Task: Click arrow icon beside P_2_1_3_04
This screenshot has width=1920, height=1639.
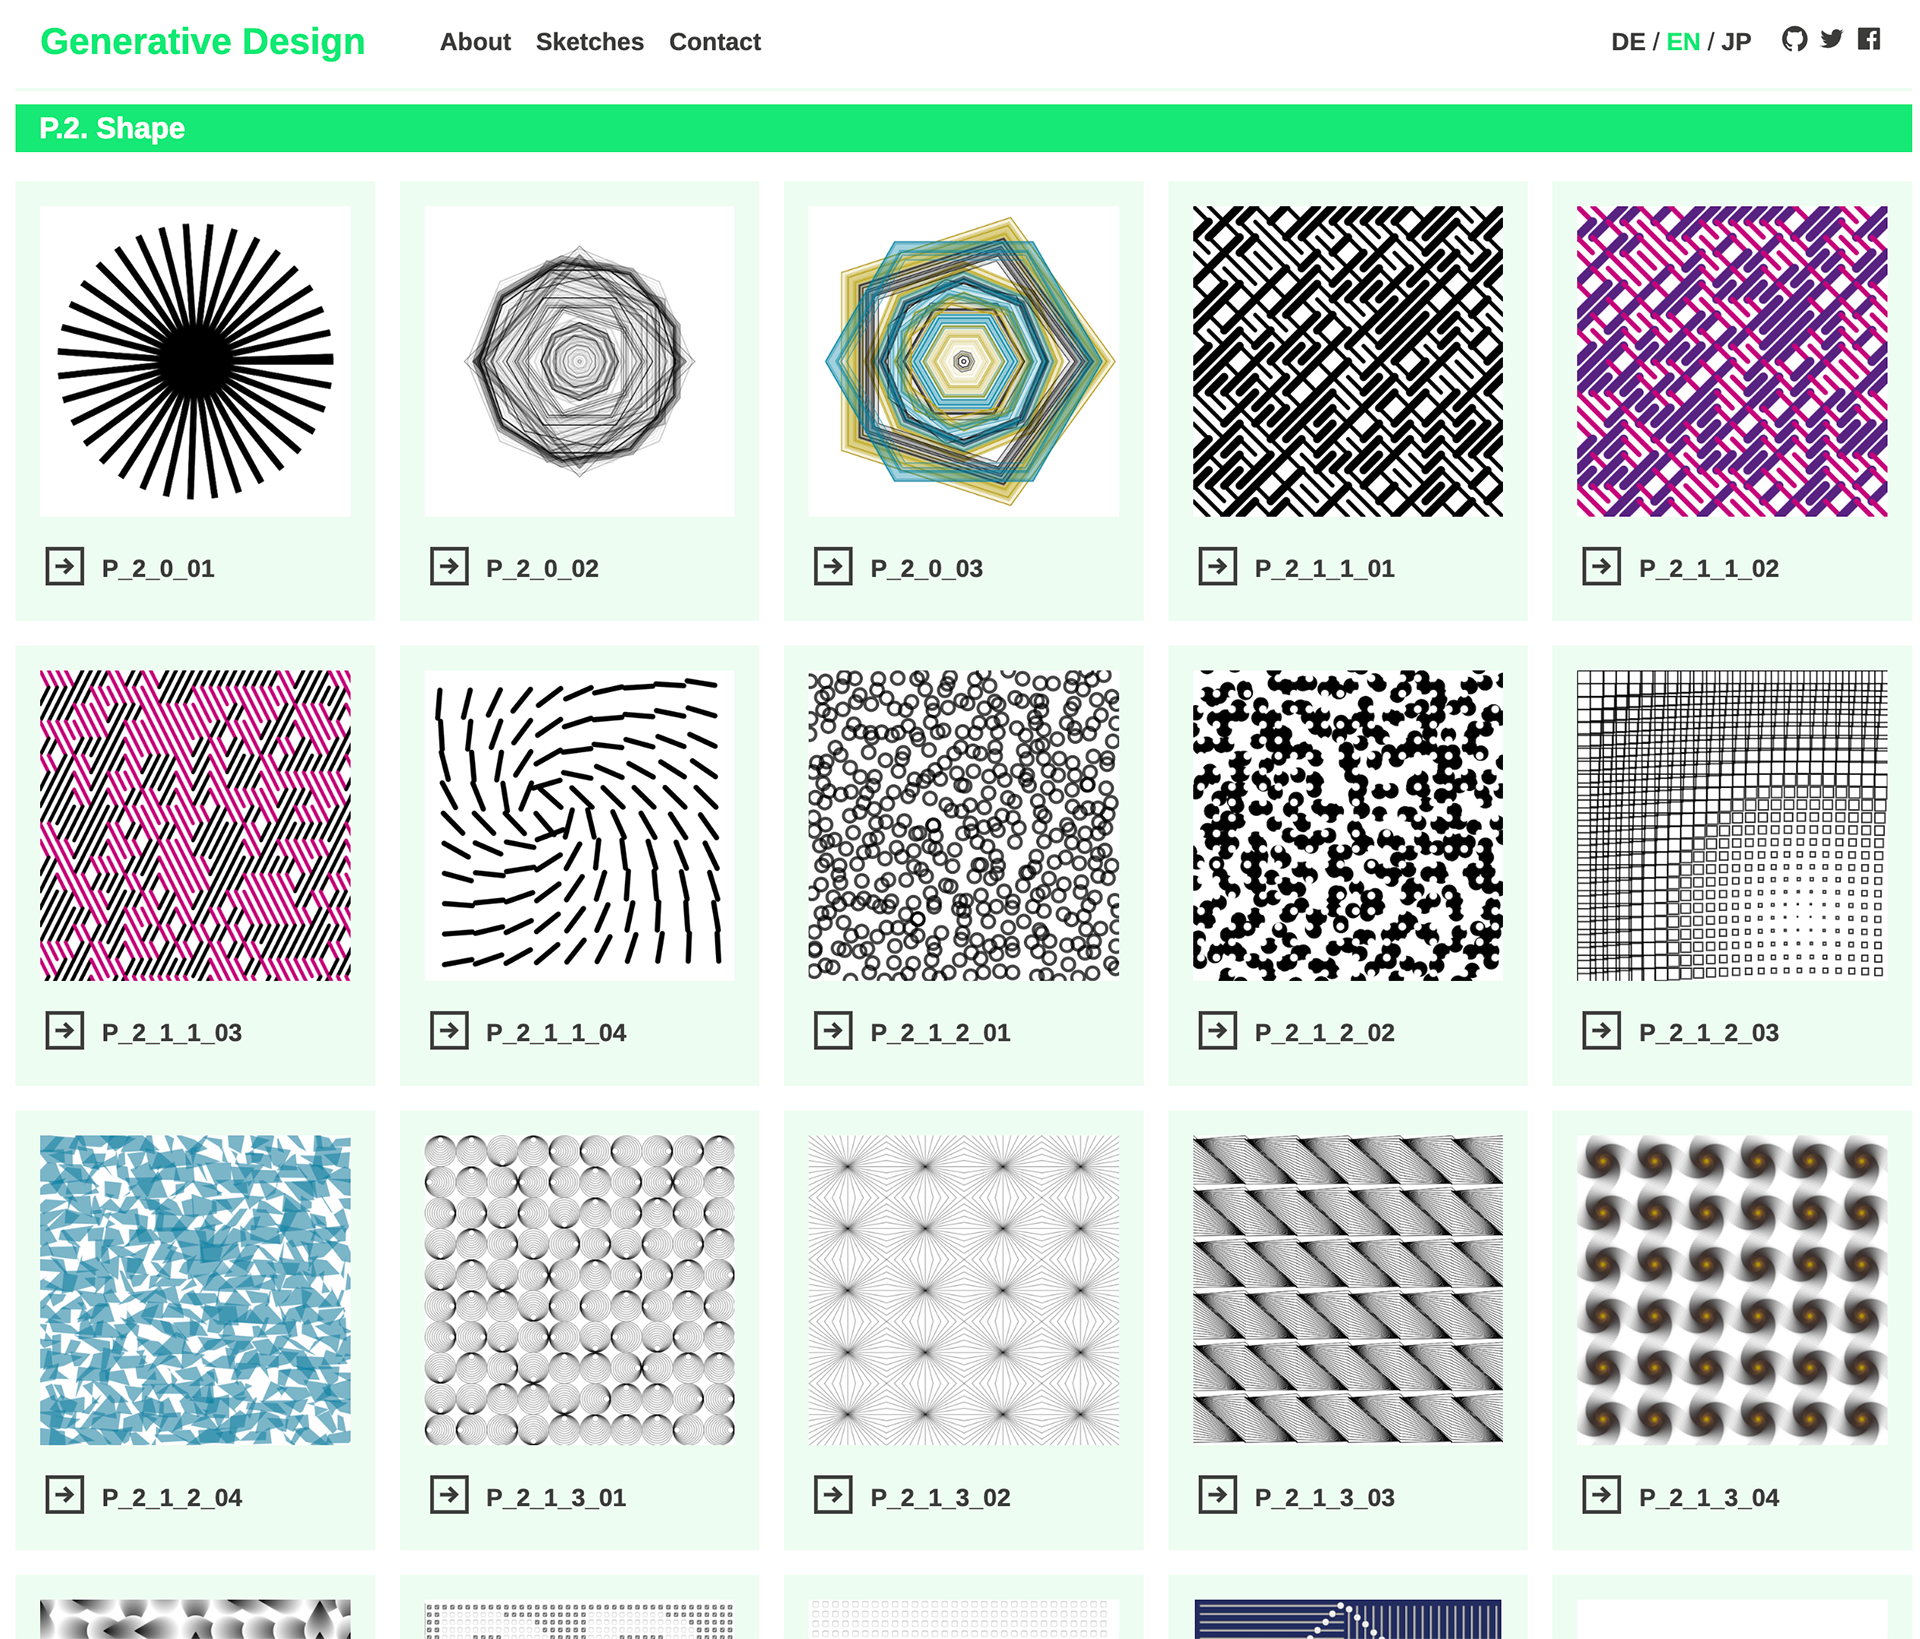Action: click(x=1601, y=1495)
